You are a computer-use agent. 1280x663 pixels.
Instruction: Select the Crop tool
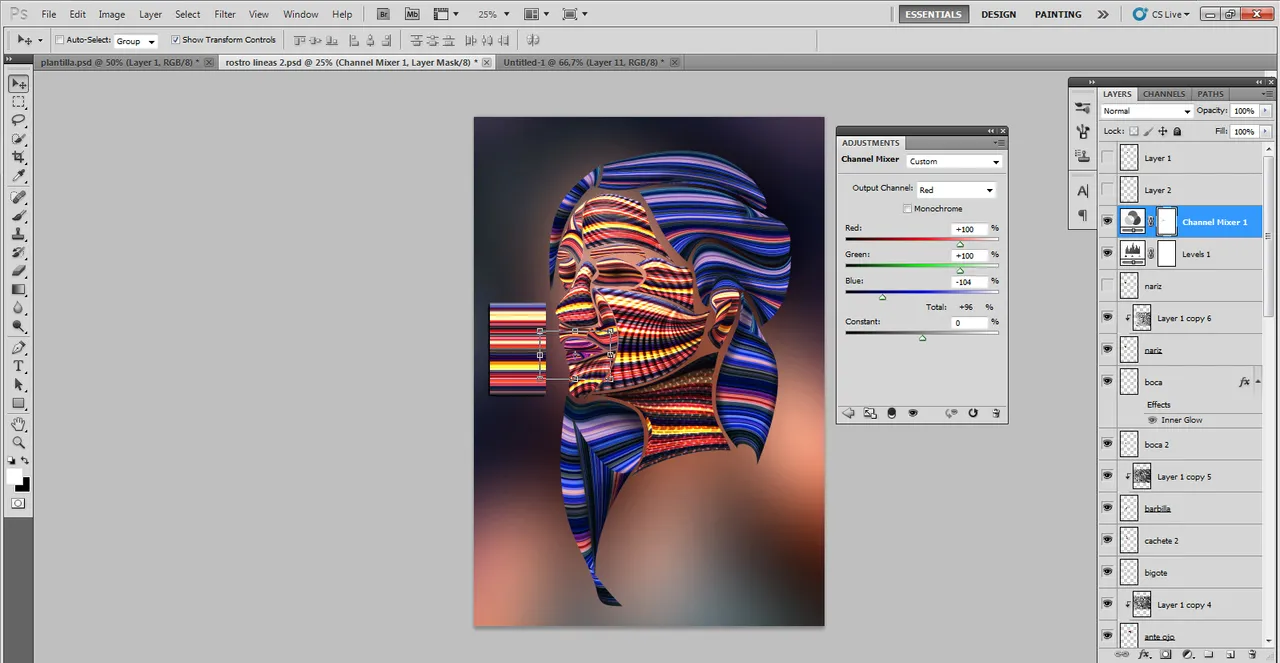coord(18,157)
